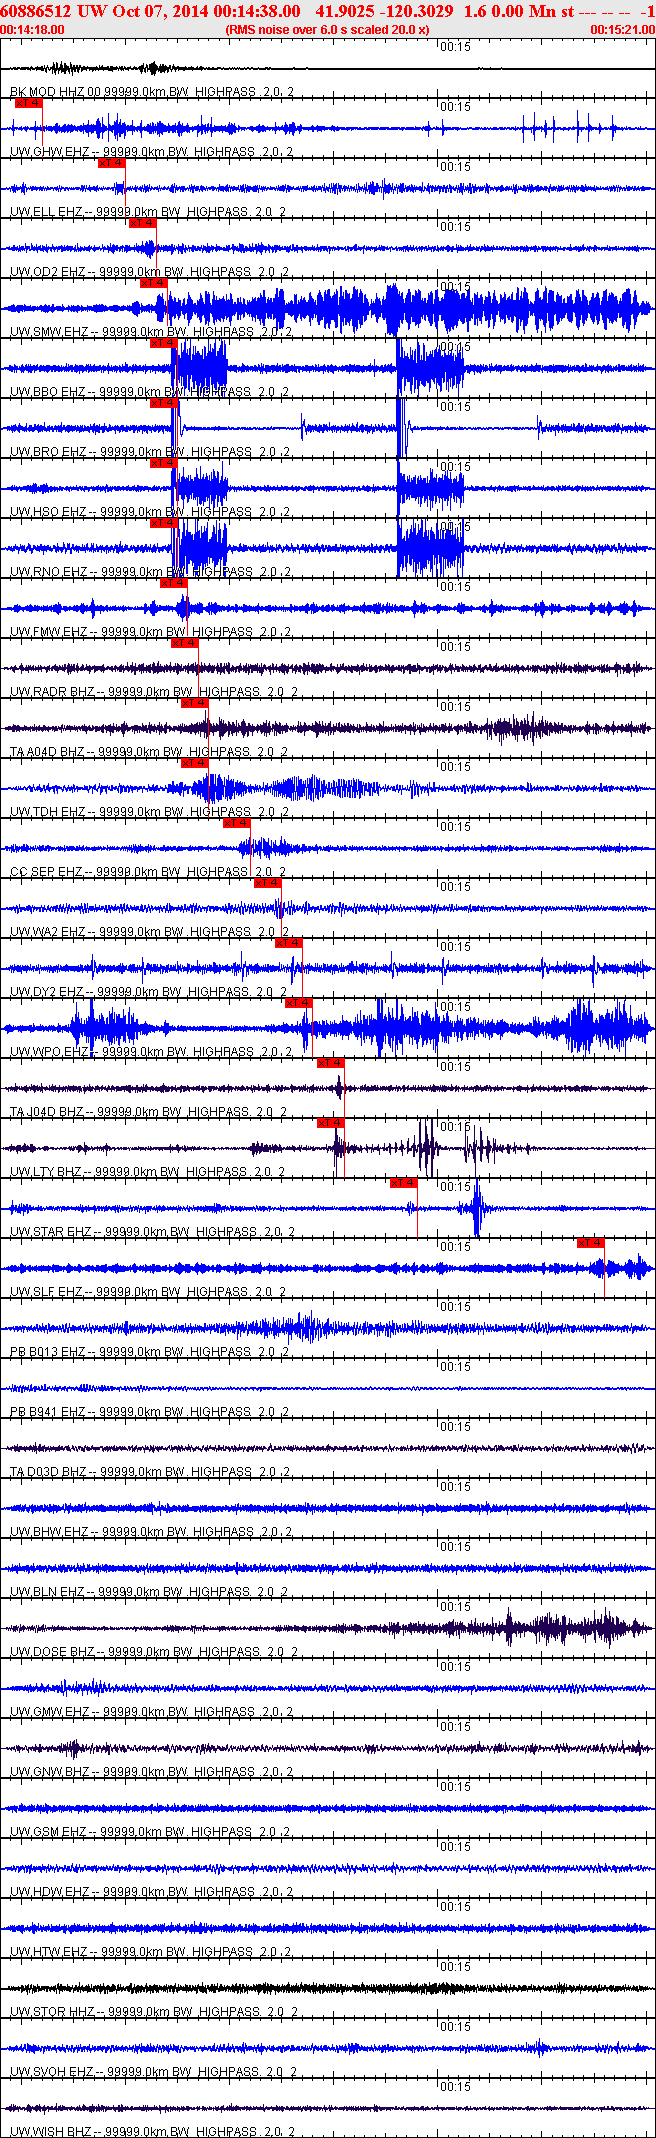Click the red pick flag above CC.SEP label
The width and height of the screenshot is (656, 2138).
pos(236,822)
